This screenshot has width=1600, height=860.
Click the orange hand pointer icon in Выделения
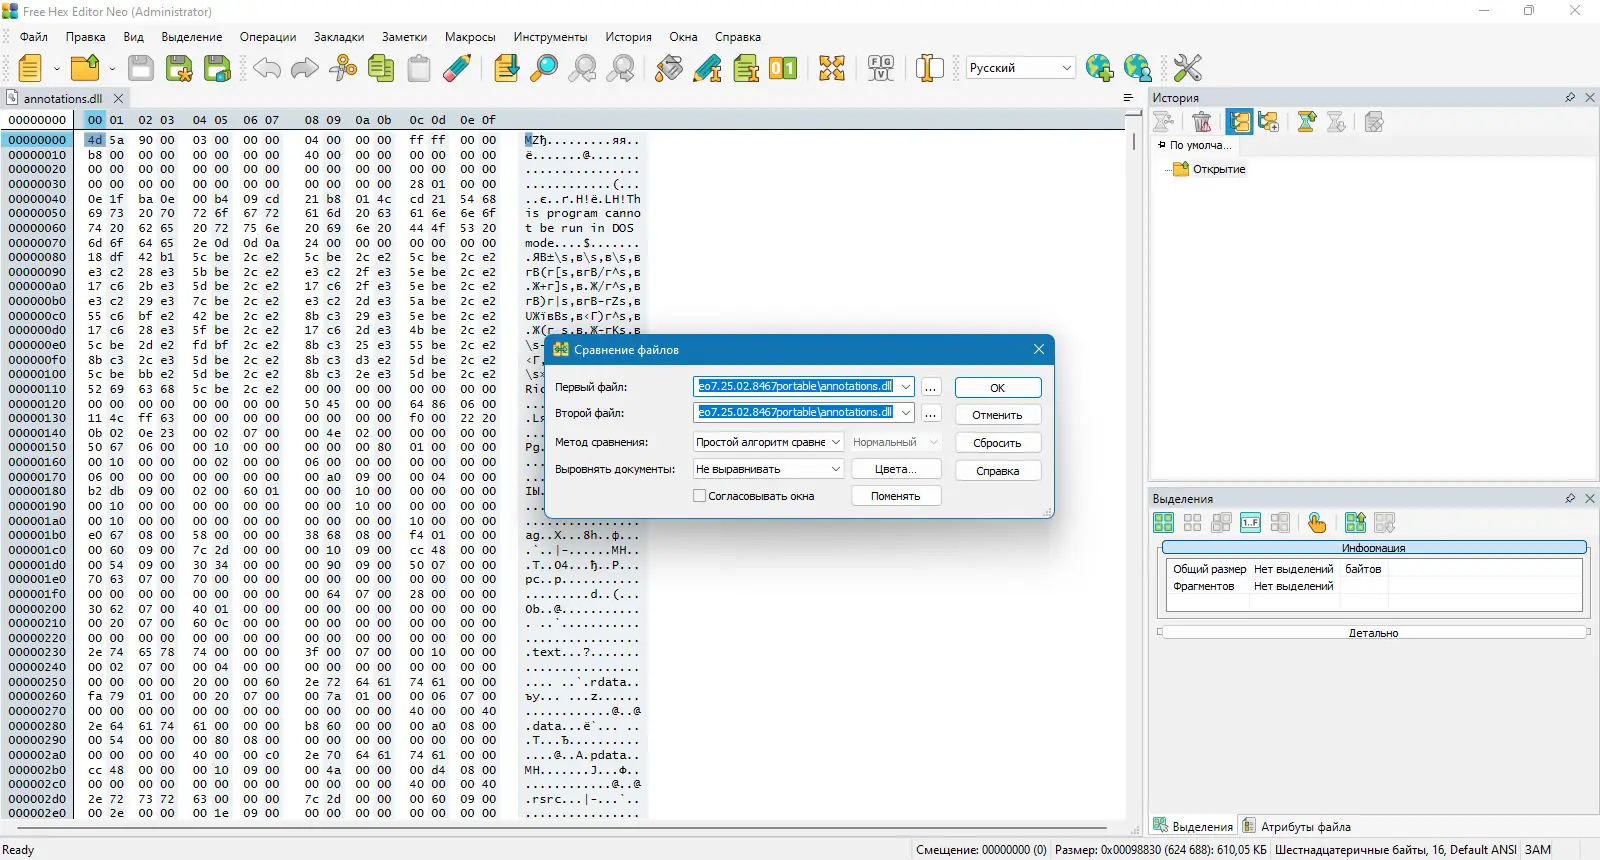[x=1317, y=523]
